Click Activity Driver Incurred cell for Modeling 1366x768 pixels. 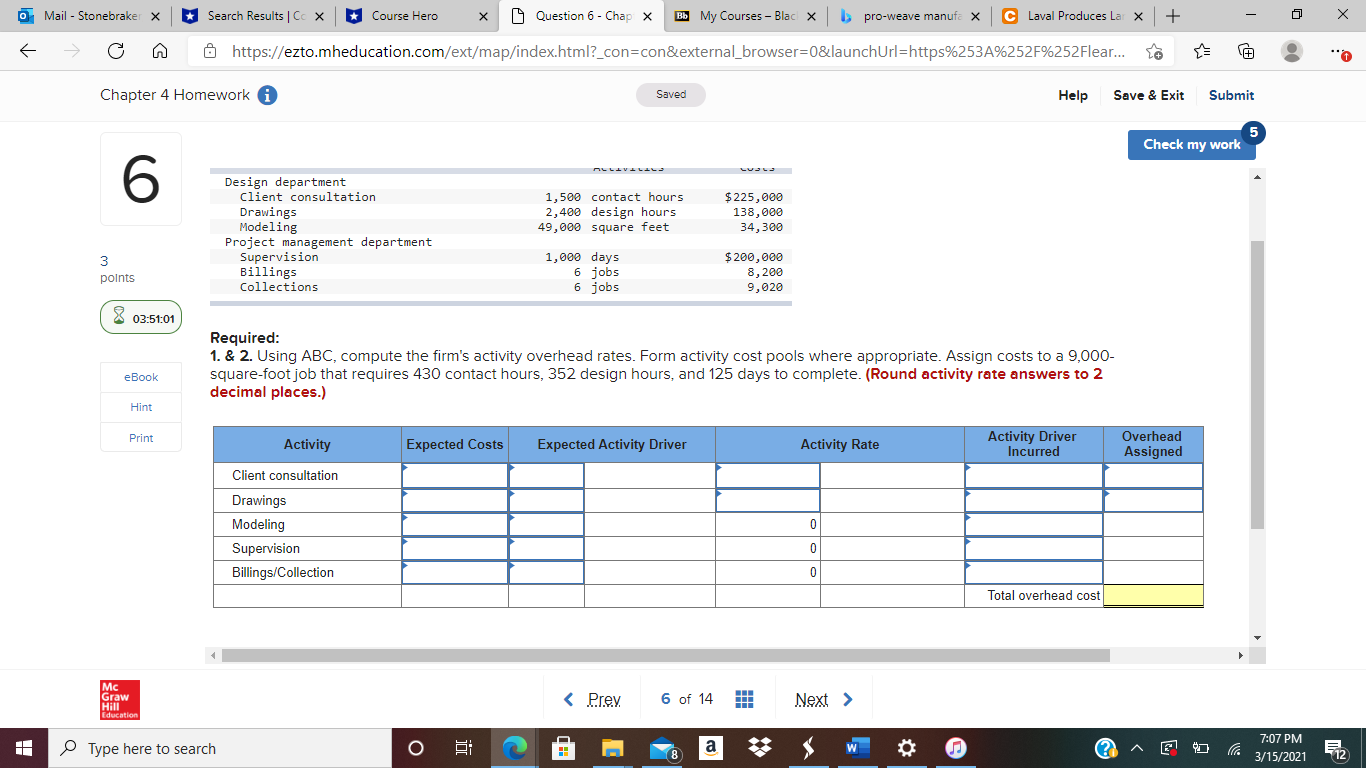[x=1034, y=524]
